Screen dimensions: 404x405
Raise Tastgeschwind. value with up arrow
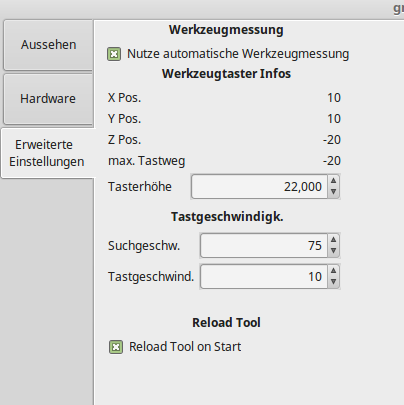pyautogui.click(x=333, y=271)
